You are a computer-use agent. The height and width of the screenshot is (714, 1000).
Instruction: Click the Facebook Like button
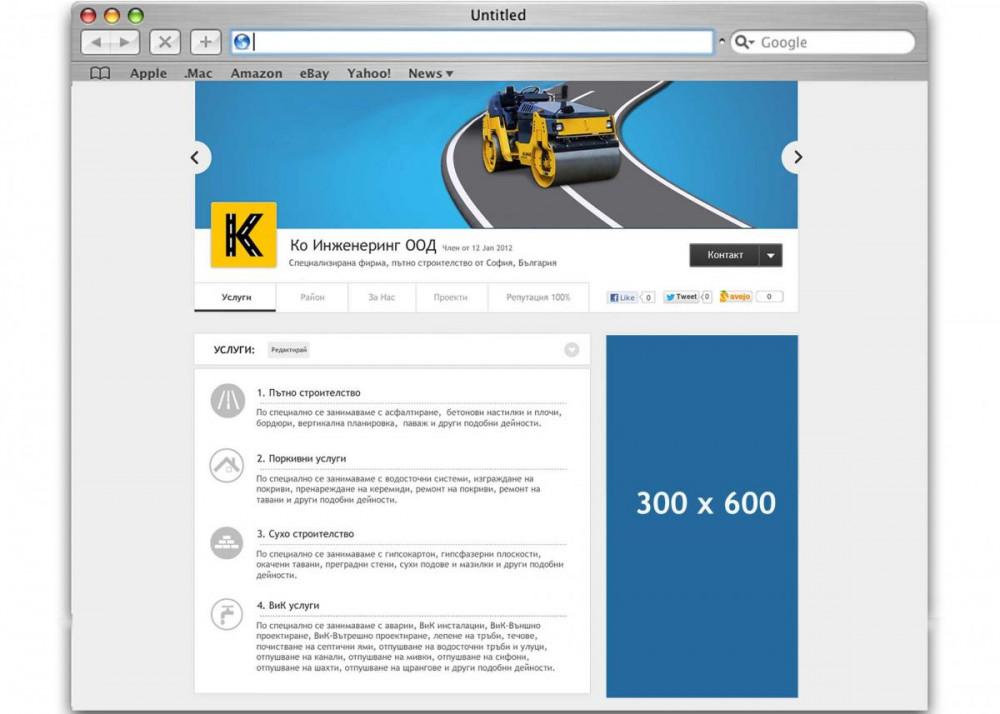(622, 297)
